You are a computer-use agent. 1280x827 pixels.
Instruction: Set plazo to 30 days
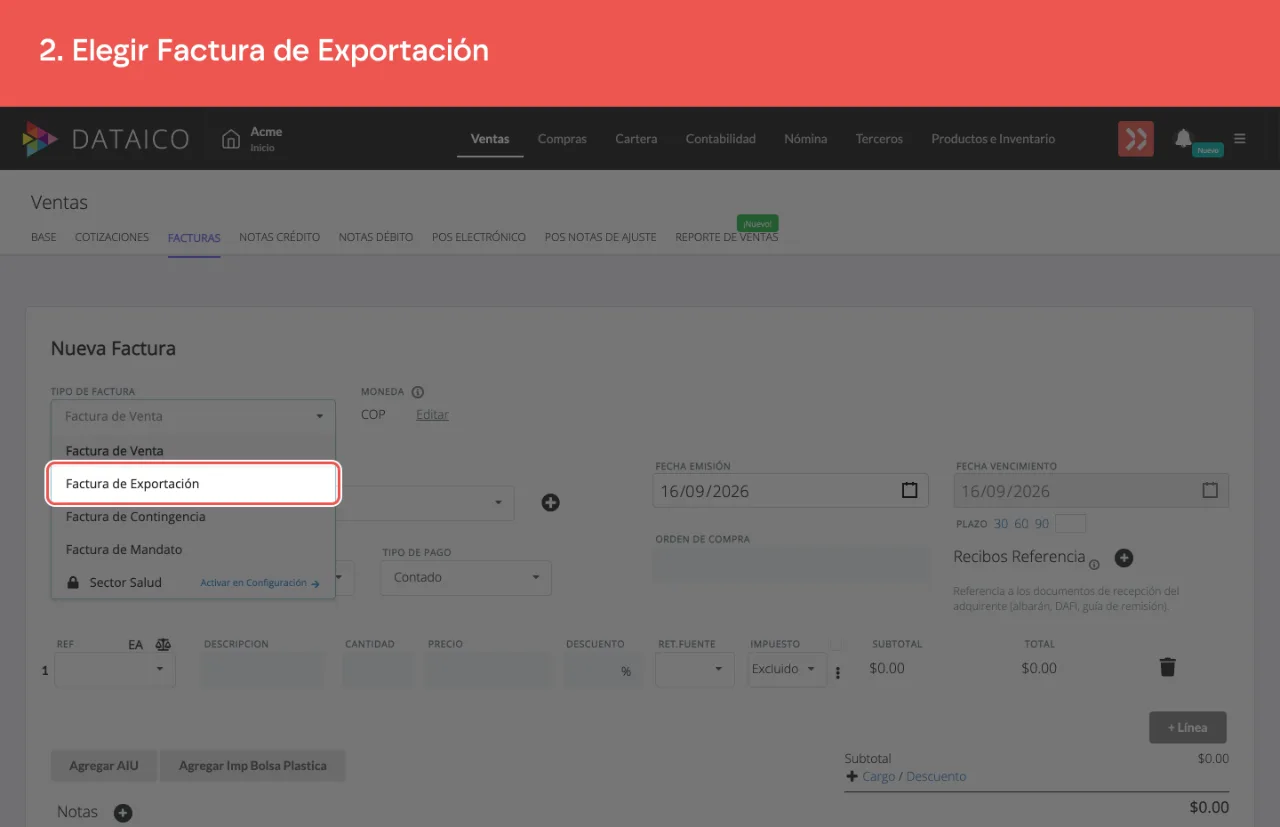pos(1001,524)
